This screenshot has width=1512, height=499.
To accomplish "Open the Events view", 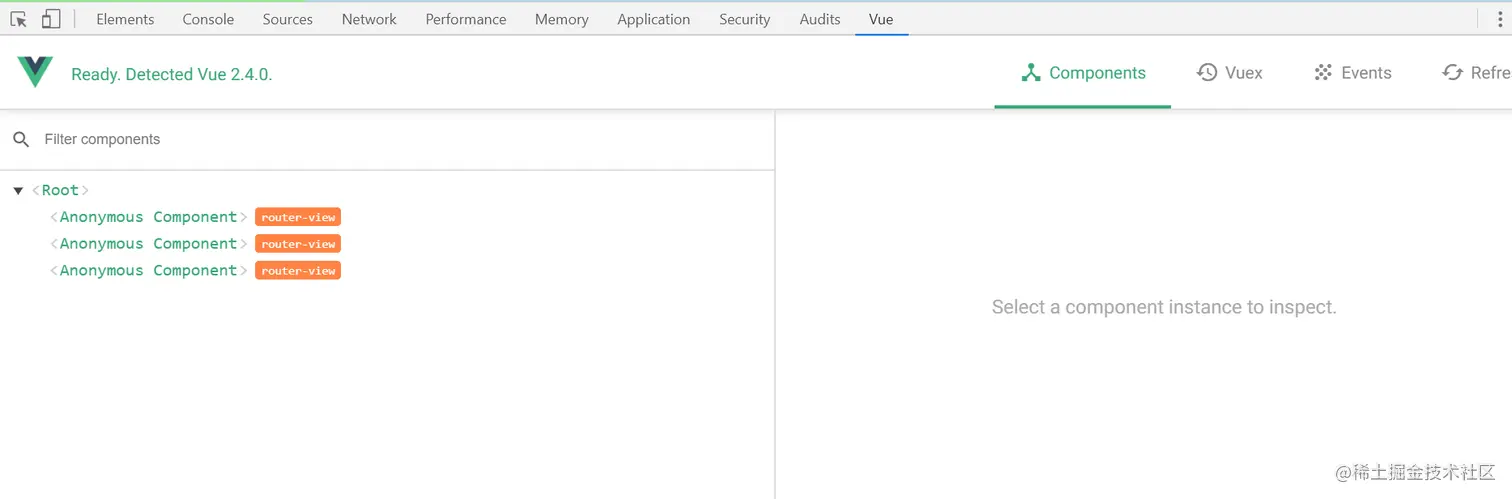I will pyautogui.click(x=1352, y=73).
